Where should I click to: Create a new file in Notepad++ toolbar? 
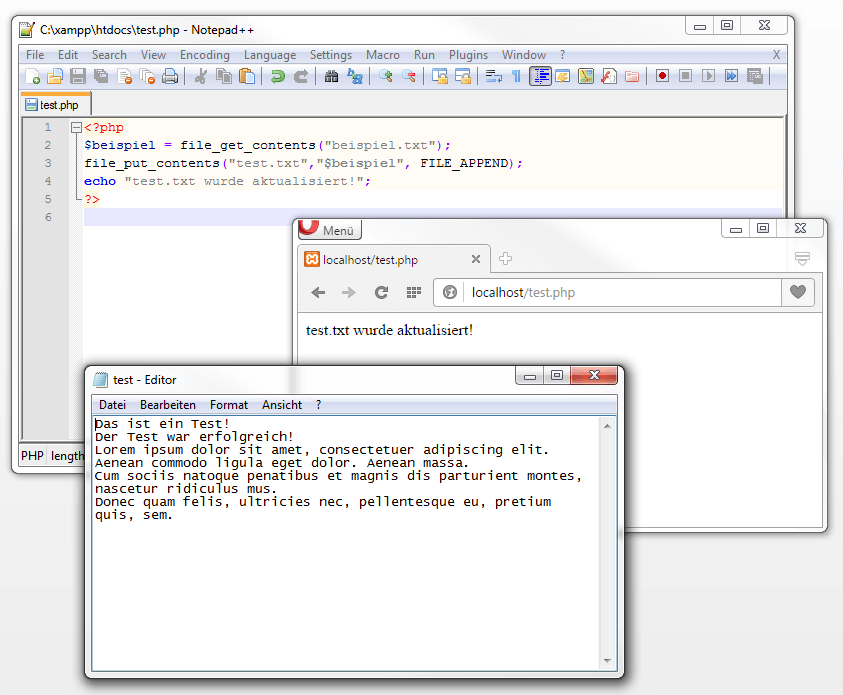(x=32, y=76)
